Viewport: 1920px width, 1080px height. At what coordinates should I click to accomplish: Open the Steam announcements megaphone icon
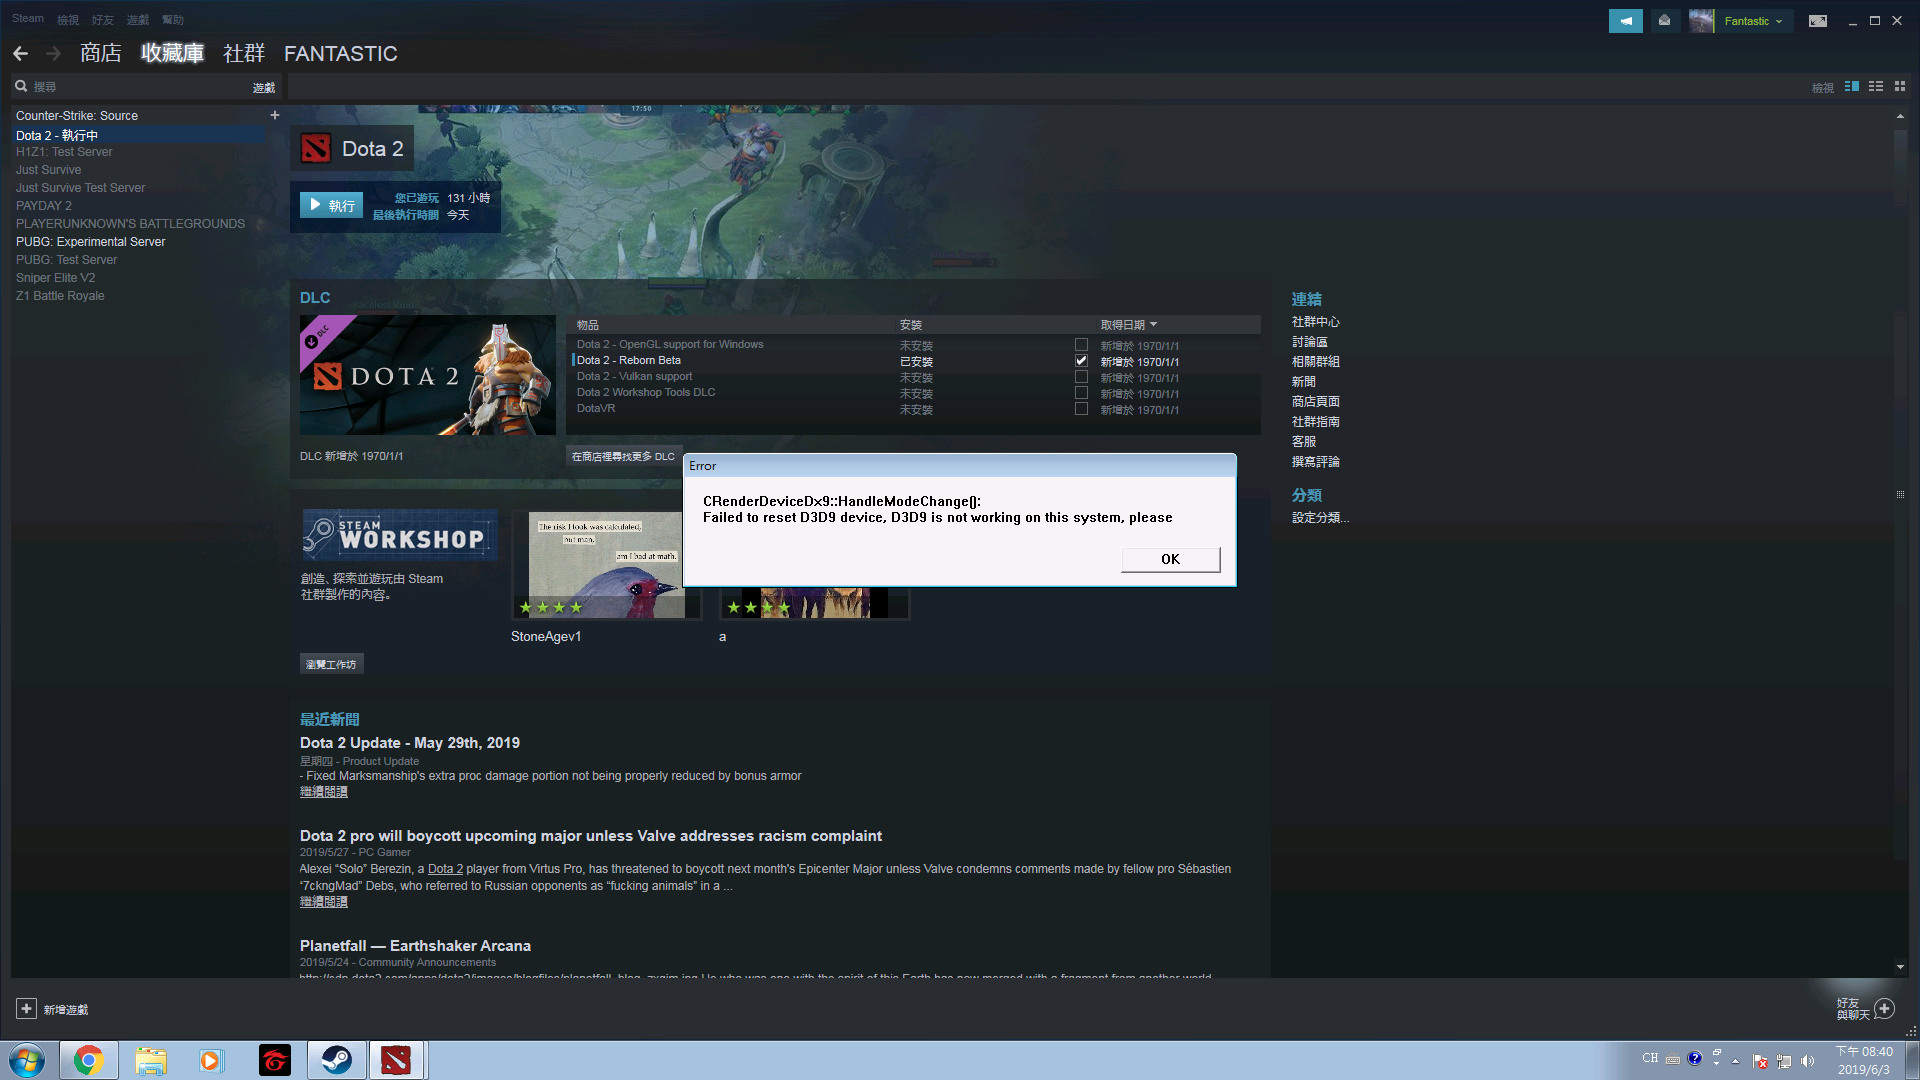1625,21
